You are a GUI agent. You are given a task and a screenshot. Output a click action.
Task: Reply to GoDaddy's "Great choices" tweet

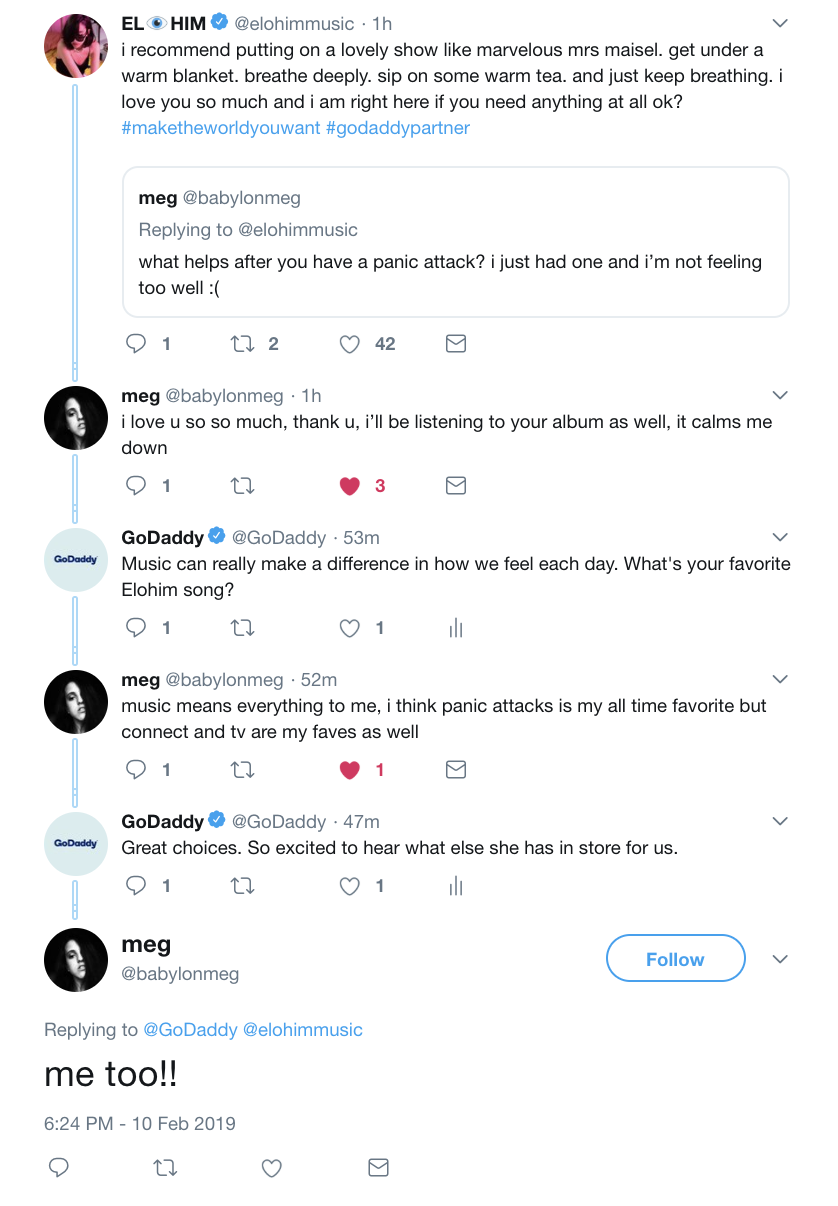[136, 886]
